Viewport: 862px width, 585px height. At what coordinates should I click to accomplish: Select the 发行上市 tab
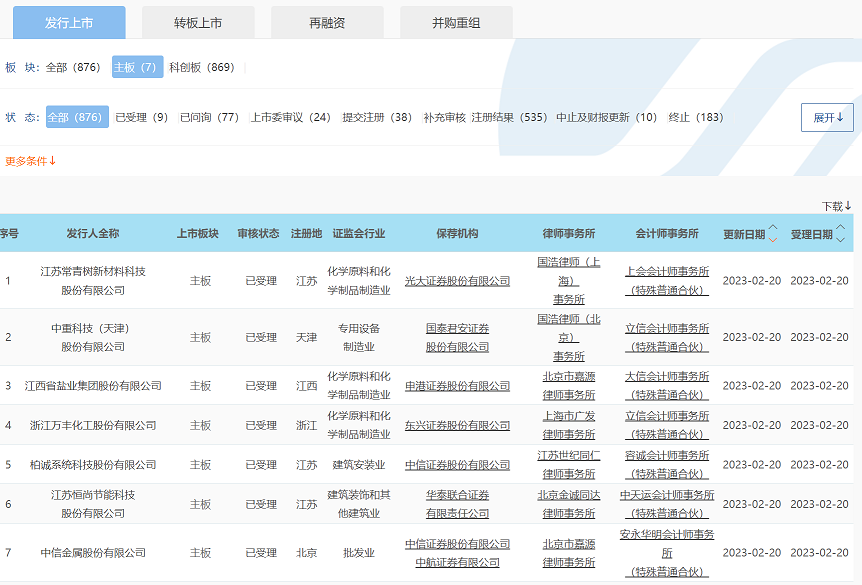[x=70, y=22]
